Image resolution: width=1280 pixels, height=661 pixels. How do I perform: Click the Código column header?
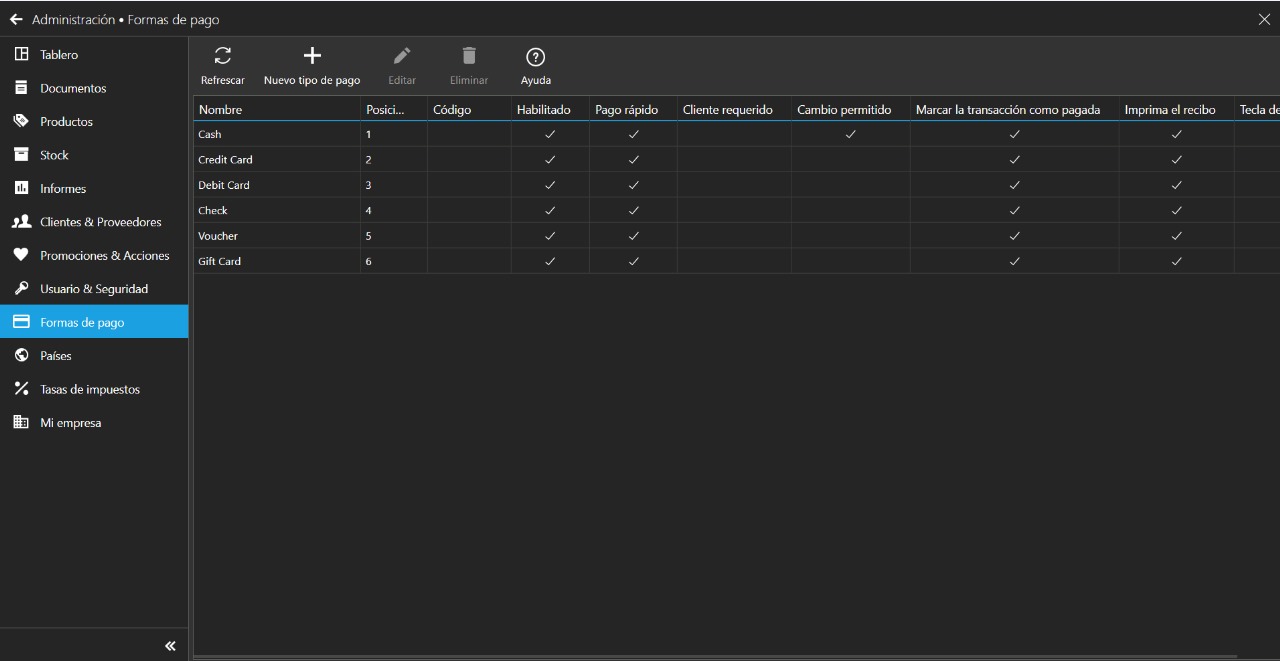[x=469, y=109]
